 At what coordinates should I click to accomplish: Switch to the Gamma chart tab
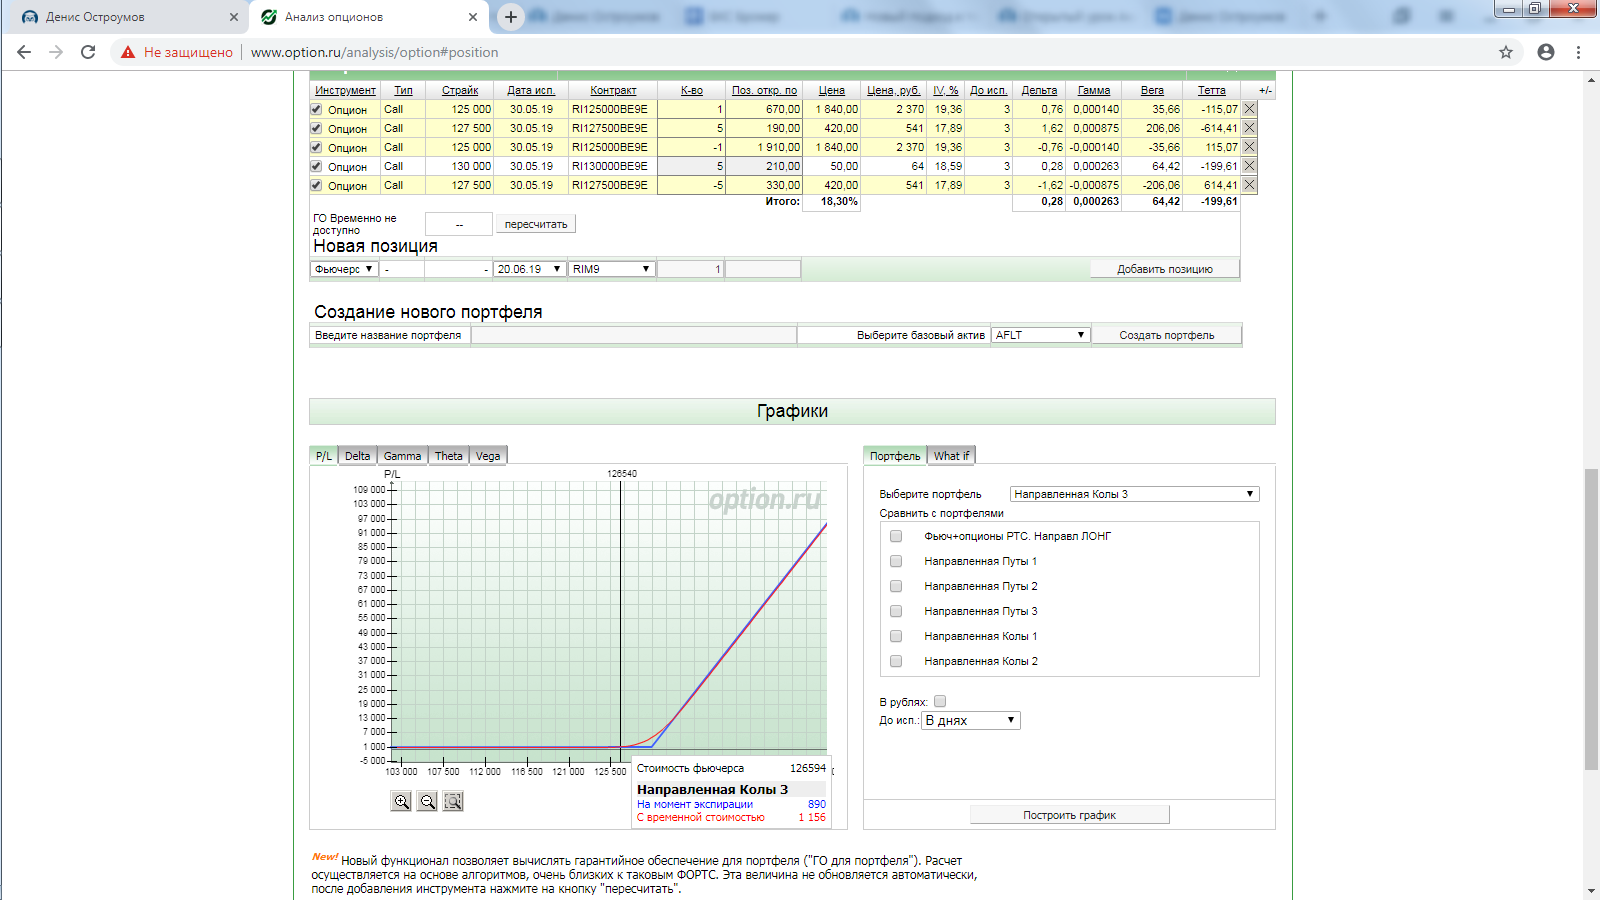(x=402, y=456)
